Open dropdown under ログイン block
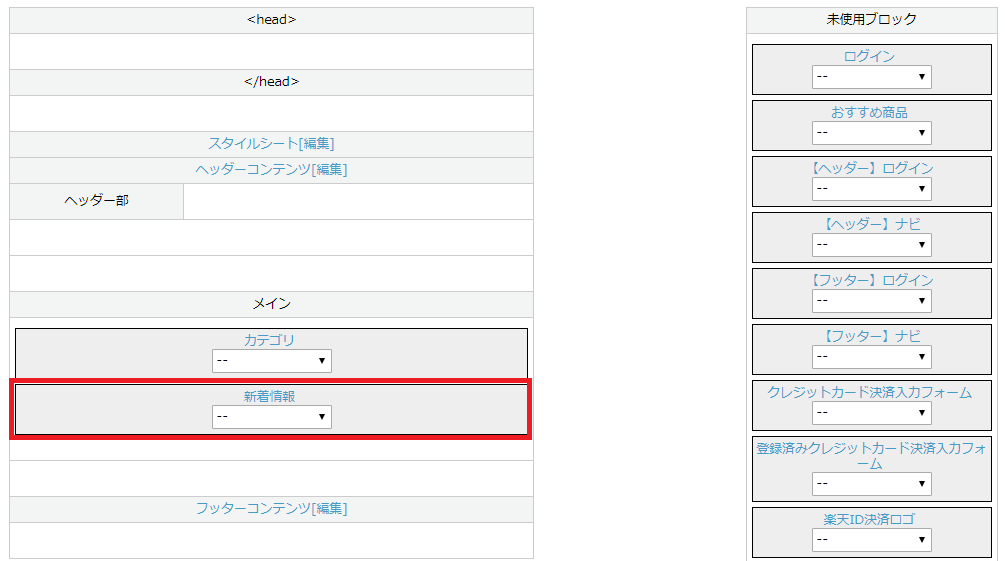Viewport: 1005px width, 561px height. coord(871,77)
